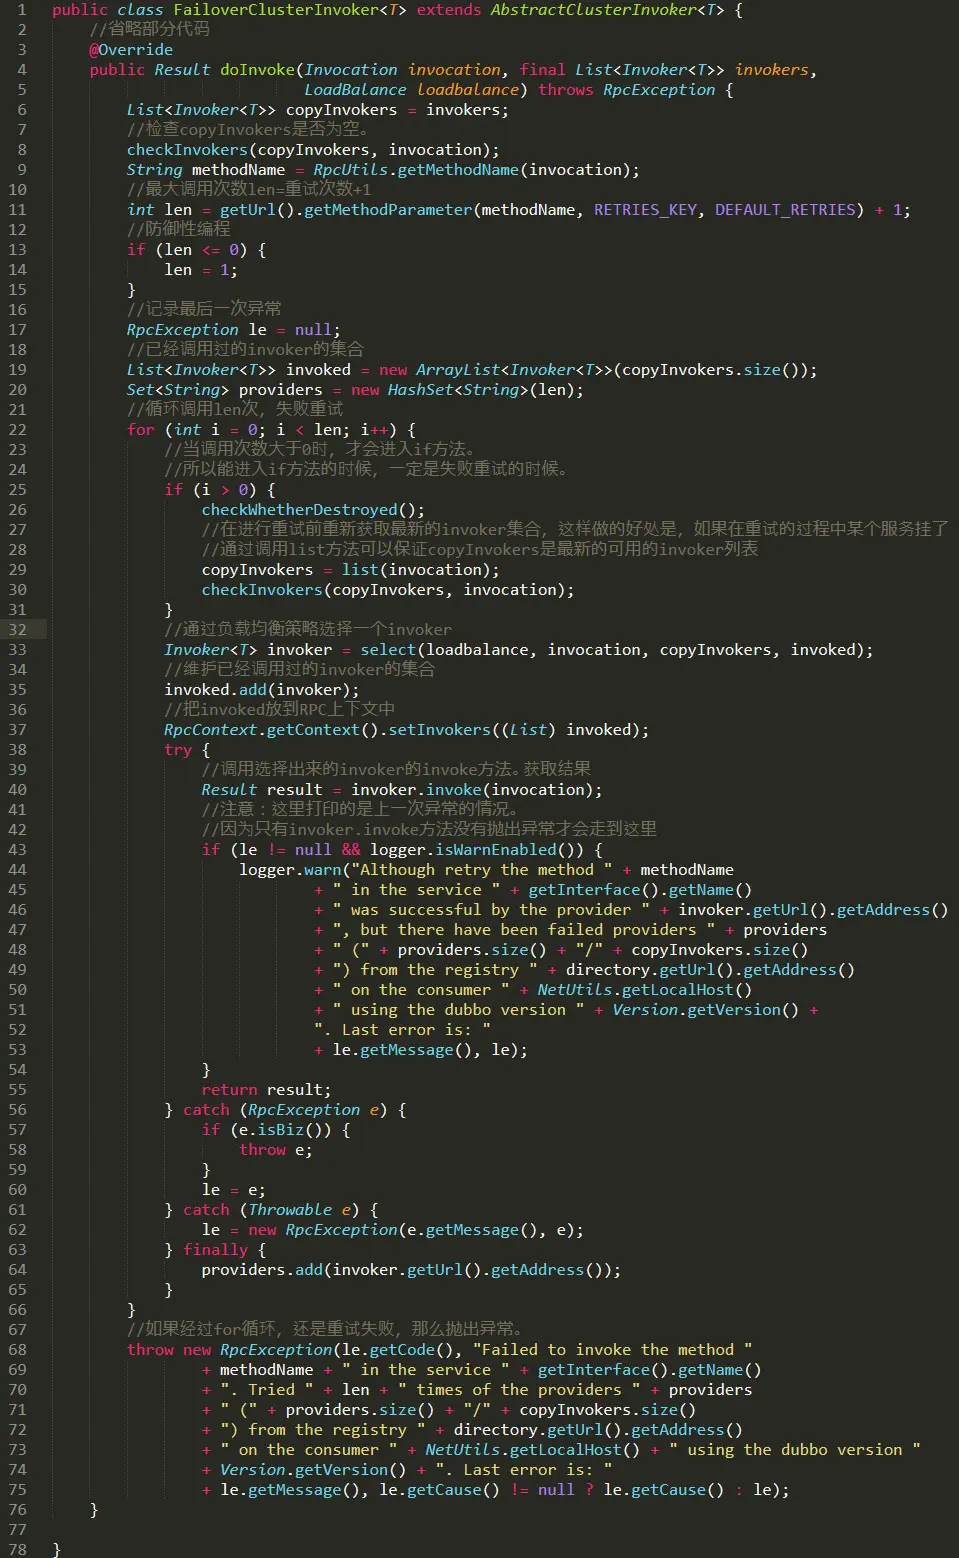Click line number 1 in the gutter
959x1558 pixels.
(x=22, y=10)
